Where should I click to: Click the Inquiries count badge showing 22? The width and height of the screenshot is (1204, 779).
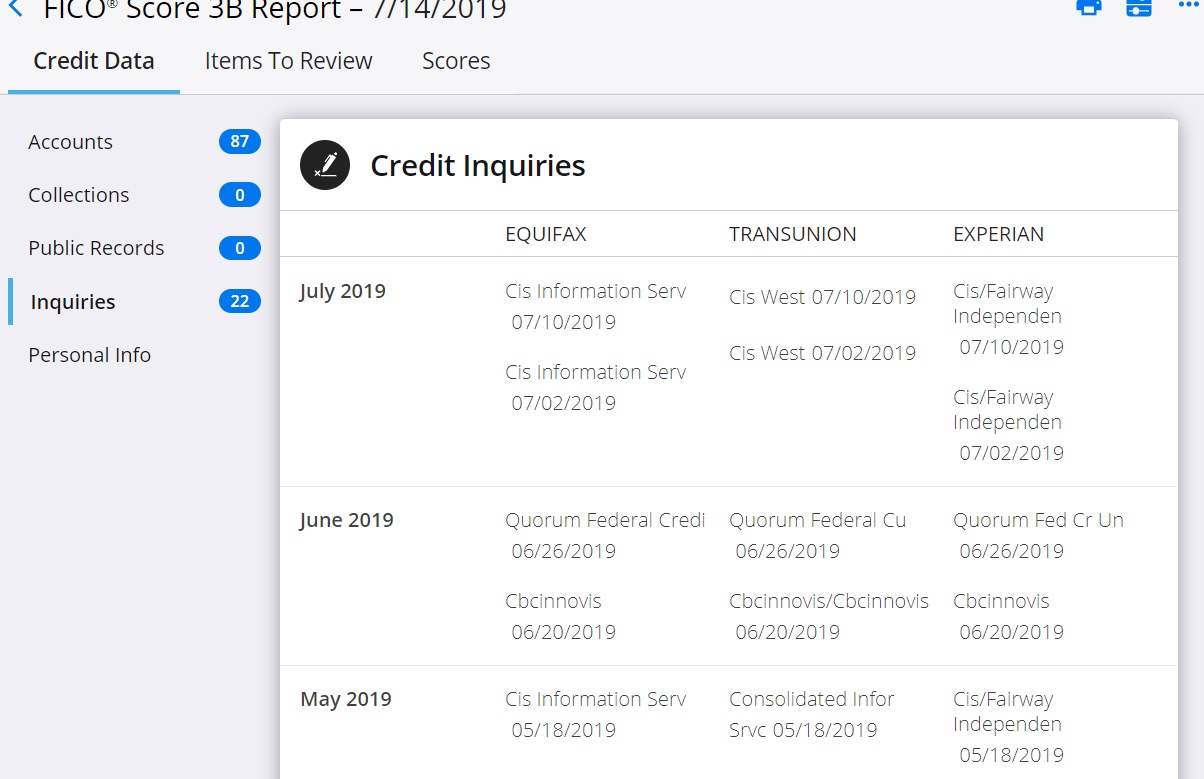[239, 302]
